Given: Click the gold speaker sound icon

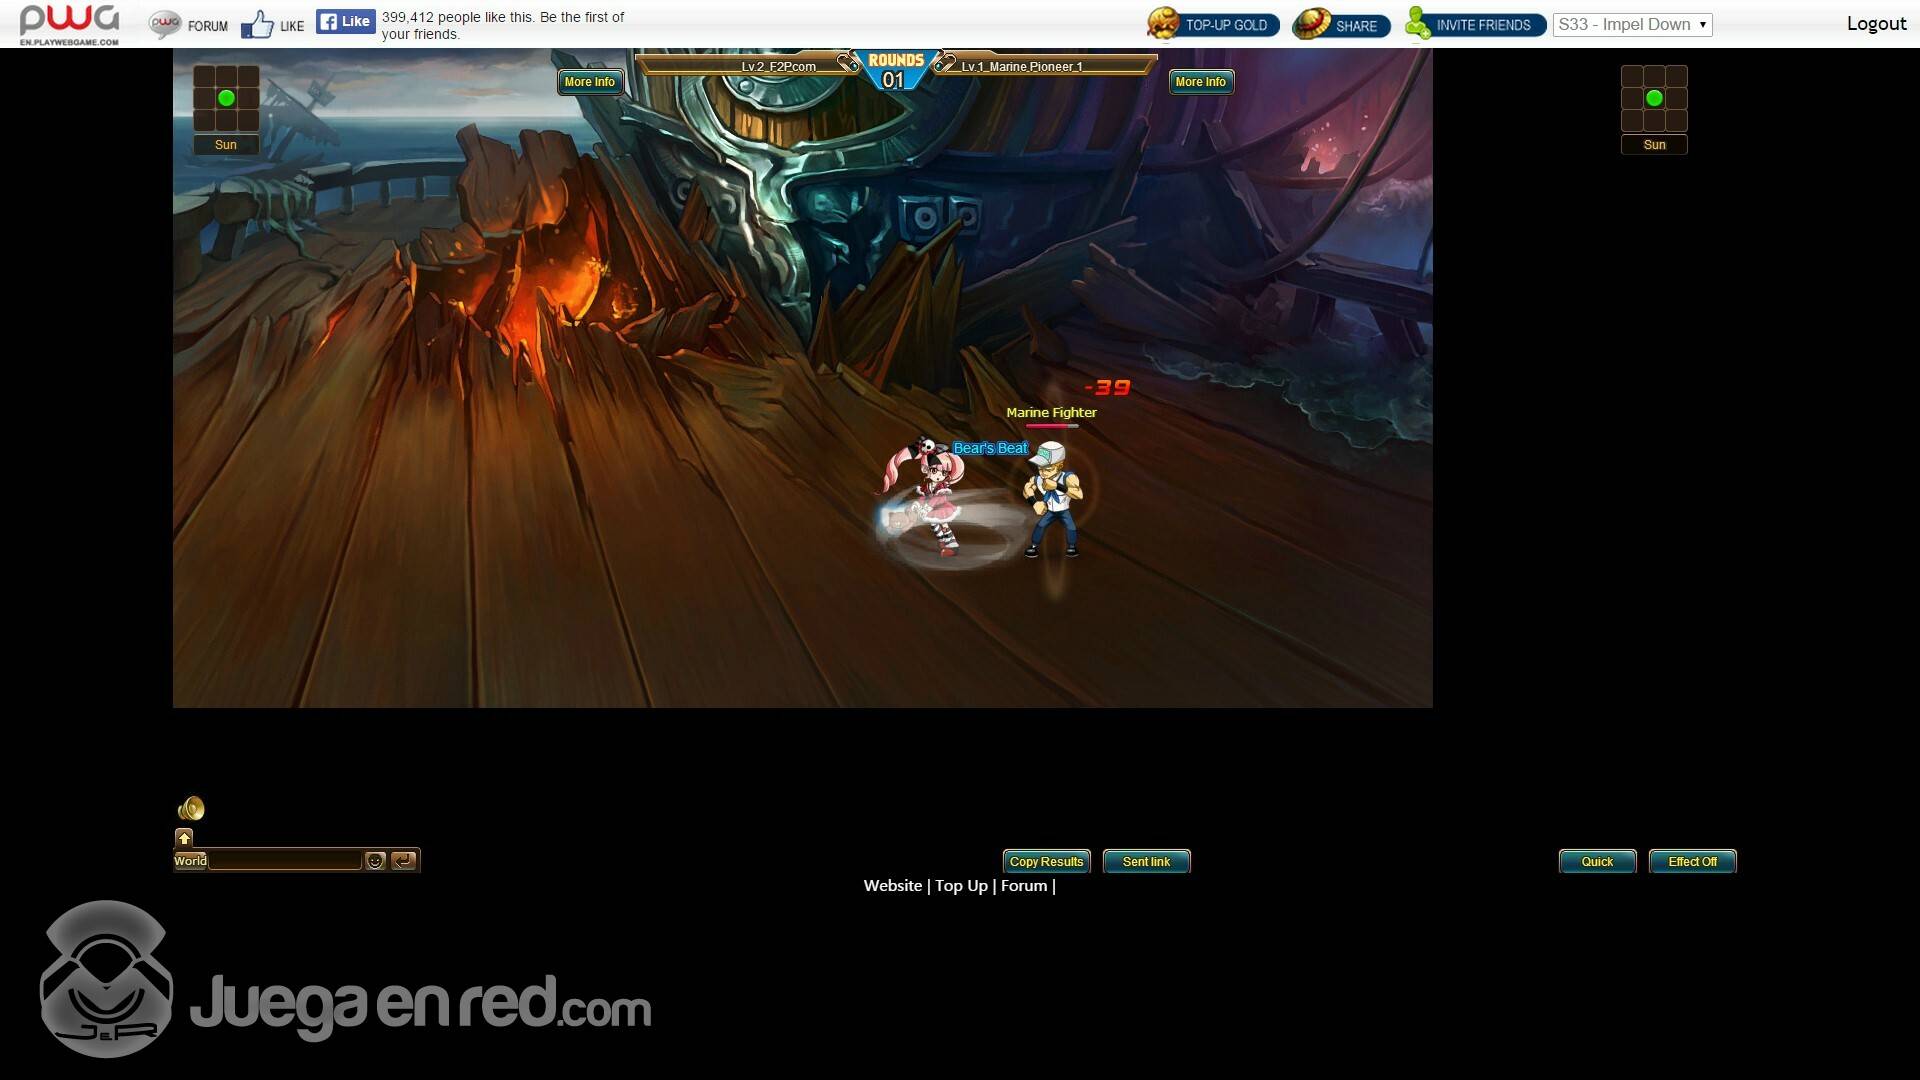Looking at the screenshot, I should [x=191, y=808].
